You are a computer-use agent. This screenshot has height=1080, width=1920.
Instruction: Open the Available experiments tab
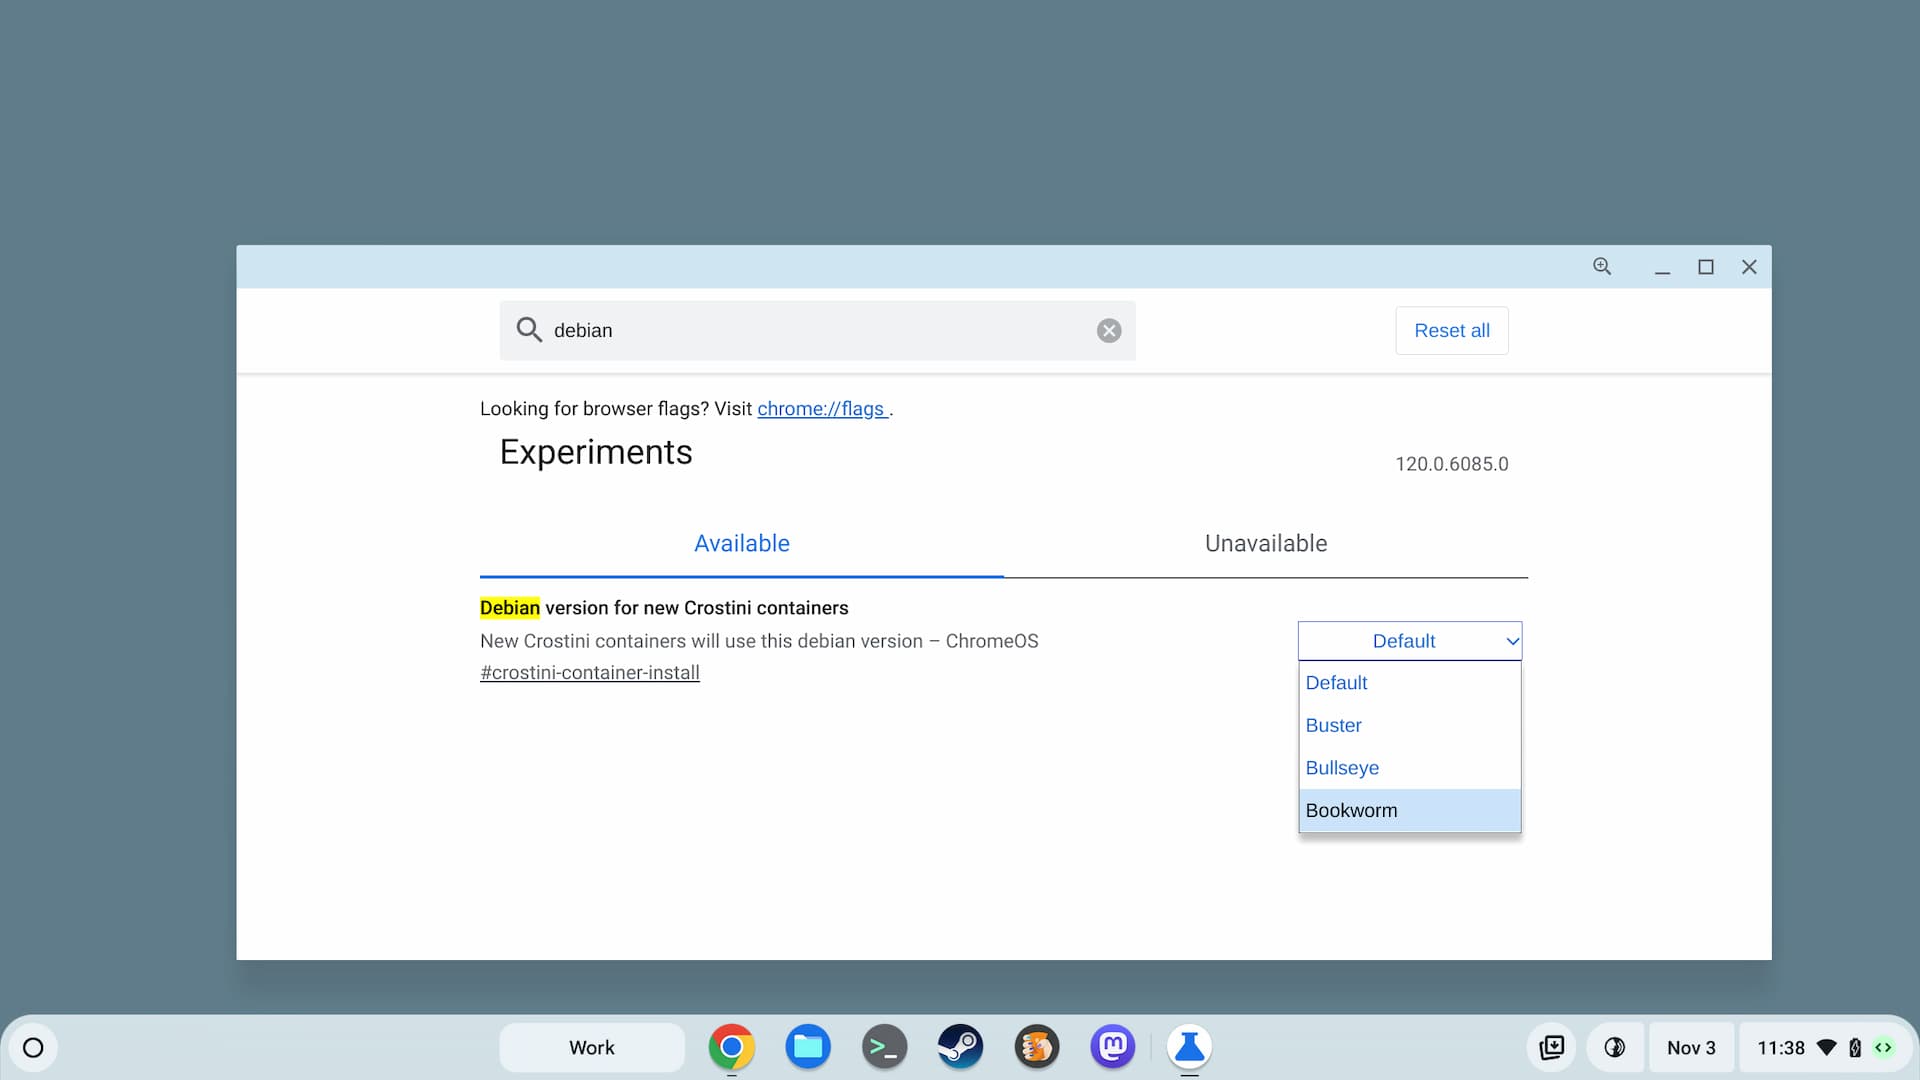tap(741, 543)
